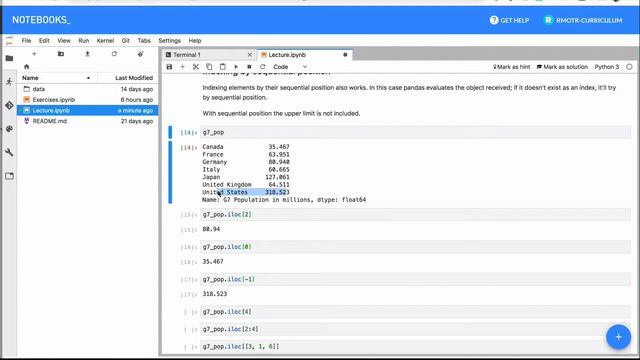Click the kernel status circle indicator
Image resolution: width=640 pixels, height=360 pixels.
pos(629,67)
